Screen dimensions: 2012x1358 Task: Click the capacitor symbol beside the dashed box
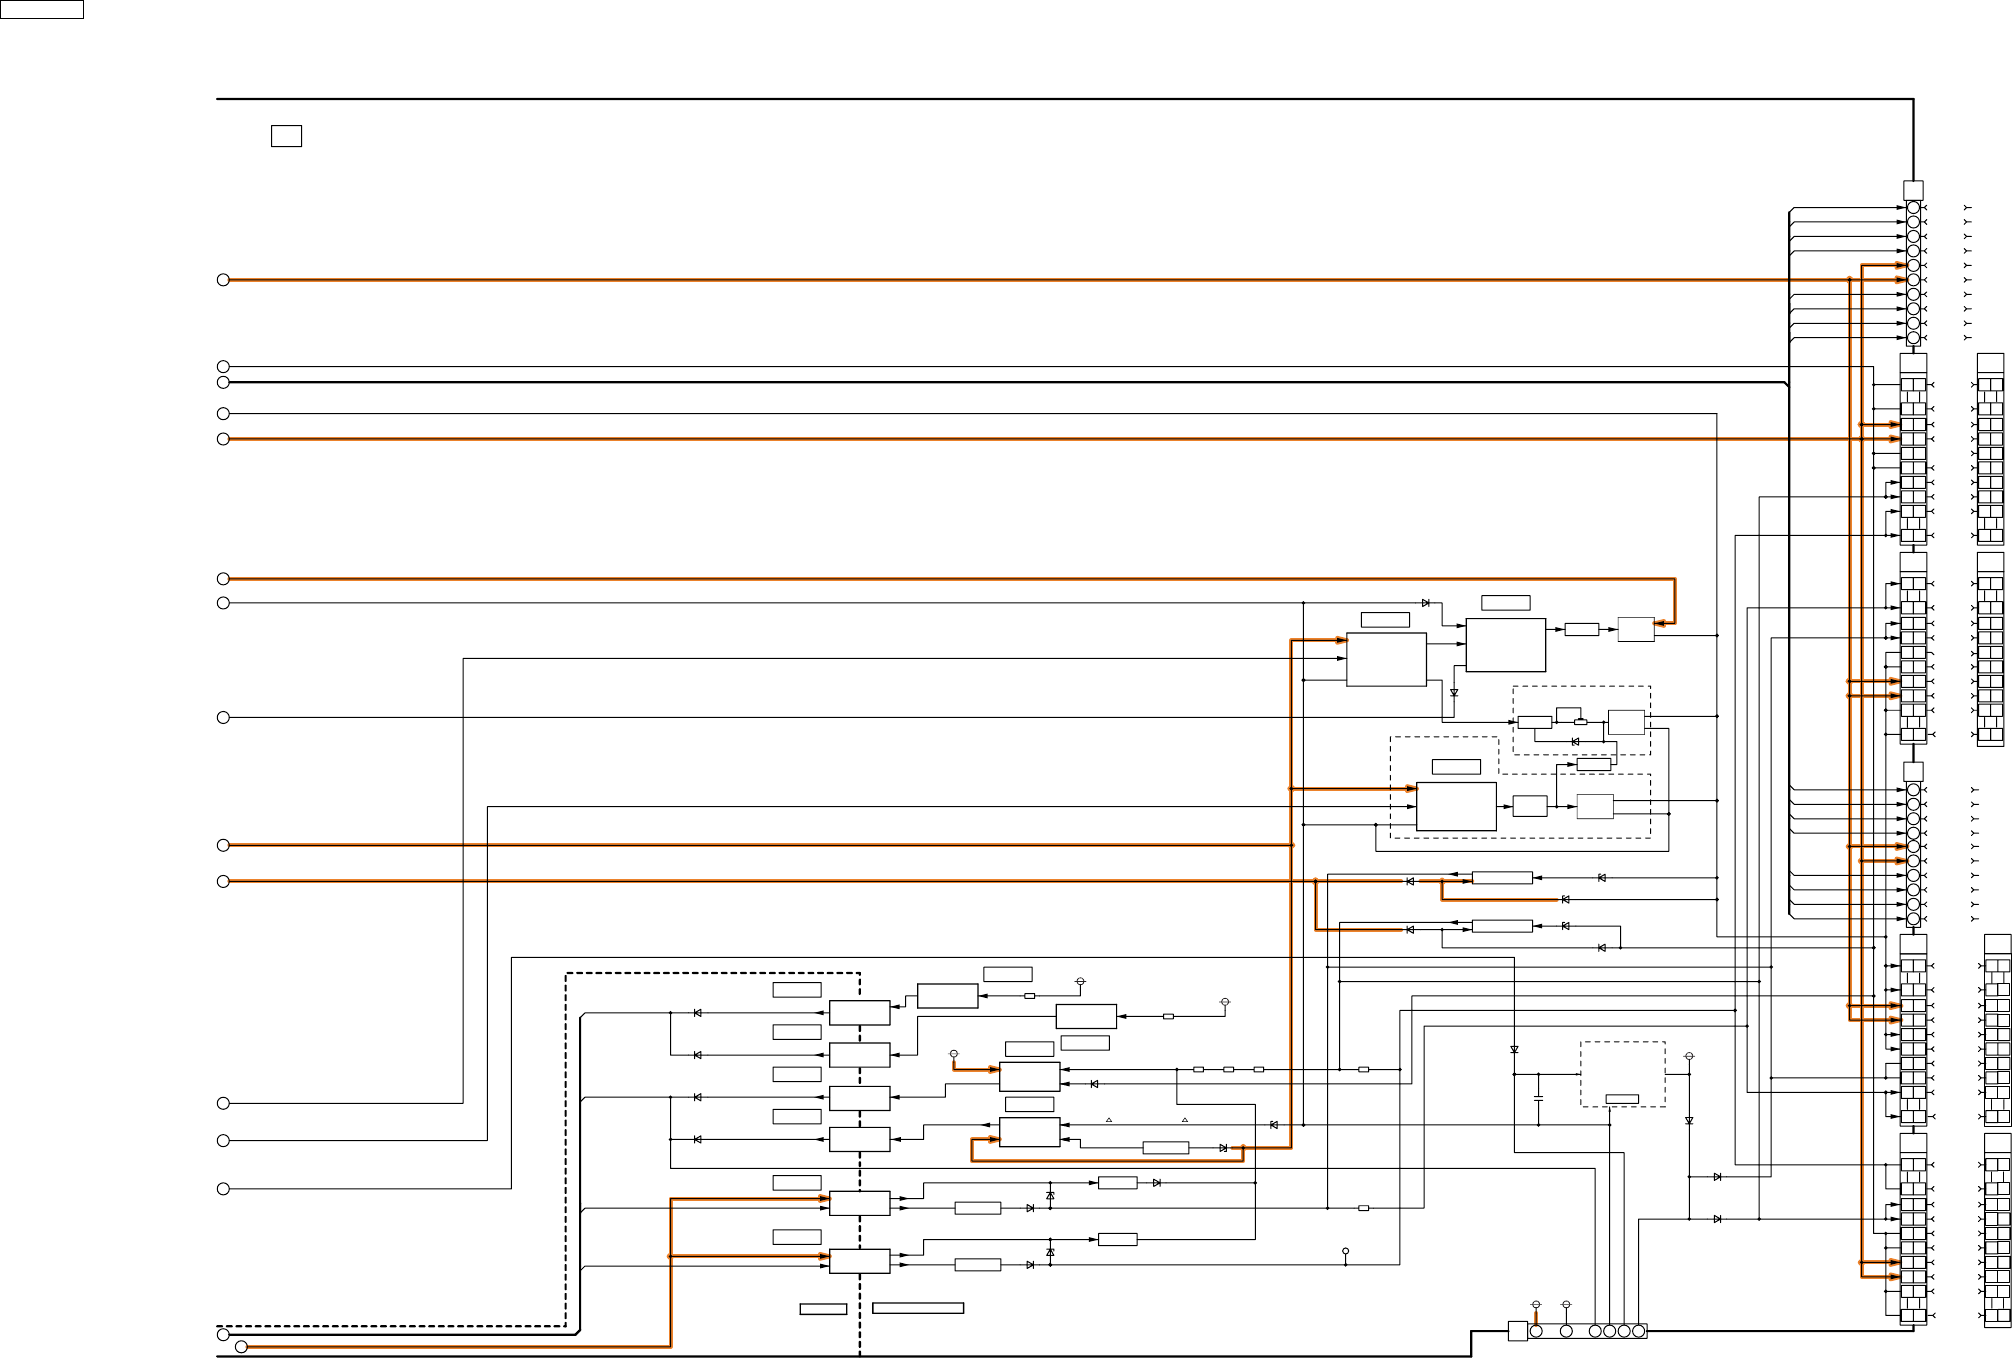click(x=1538, y=1098)
